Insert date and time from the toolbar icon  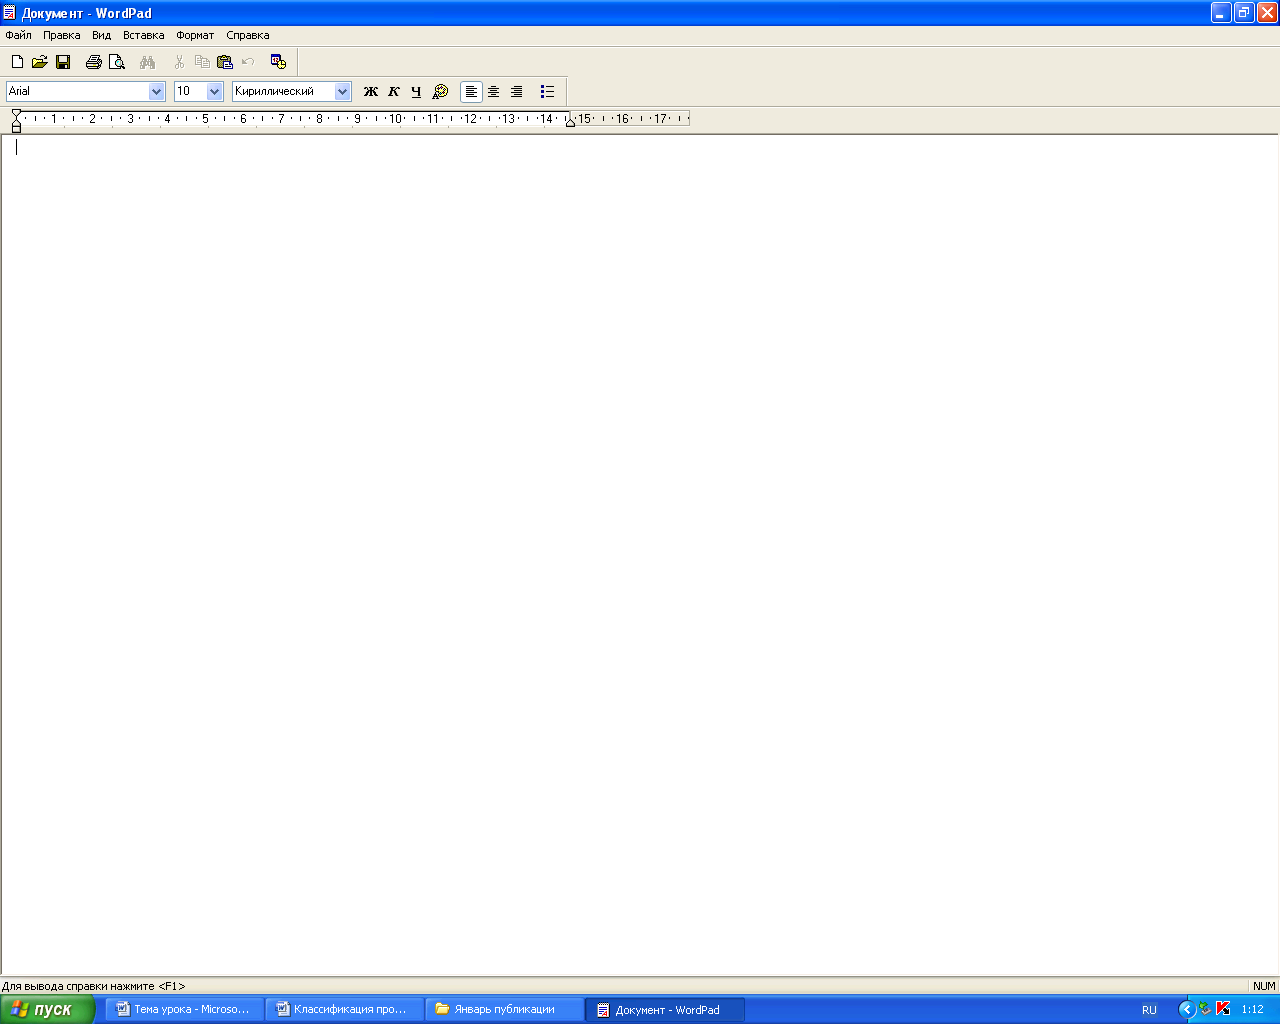click(279, 62)
